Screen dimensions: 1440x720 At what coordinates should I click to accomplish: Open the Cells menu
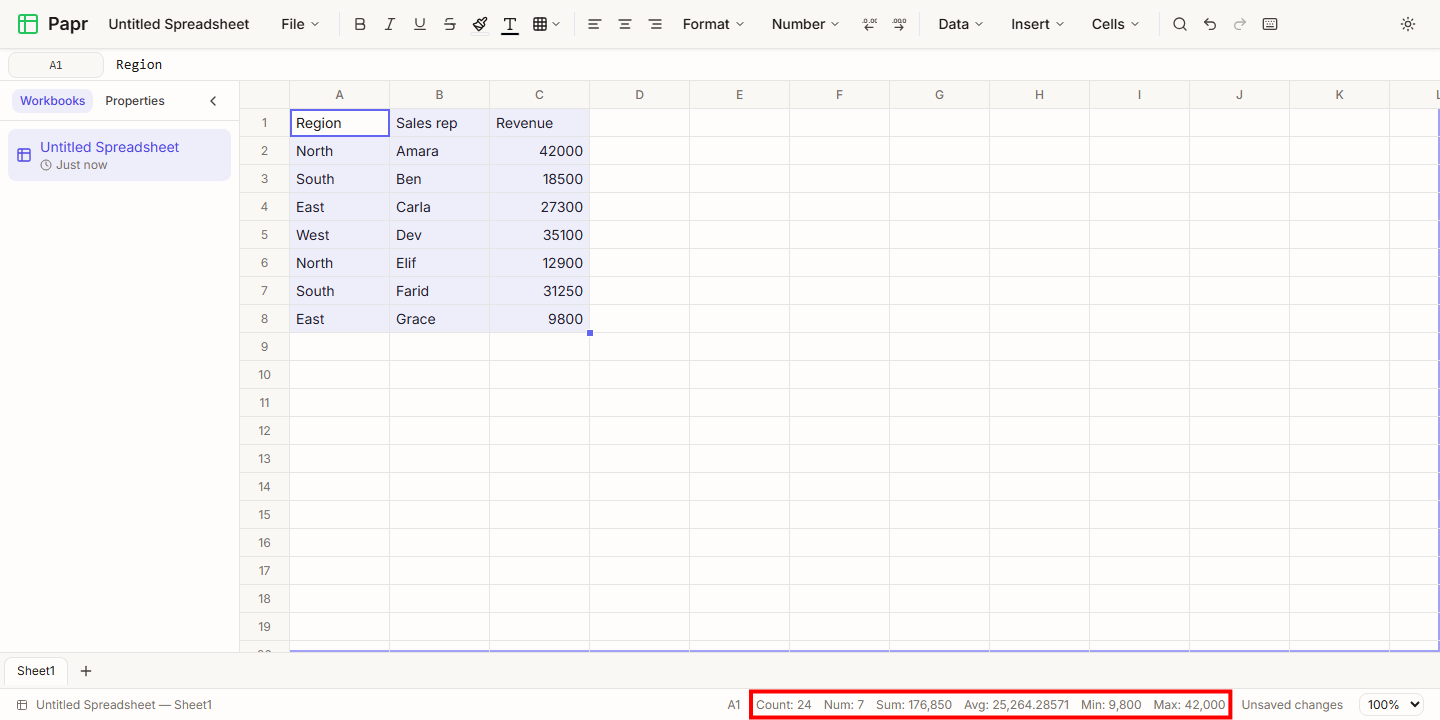click(x=1116, y=24)
